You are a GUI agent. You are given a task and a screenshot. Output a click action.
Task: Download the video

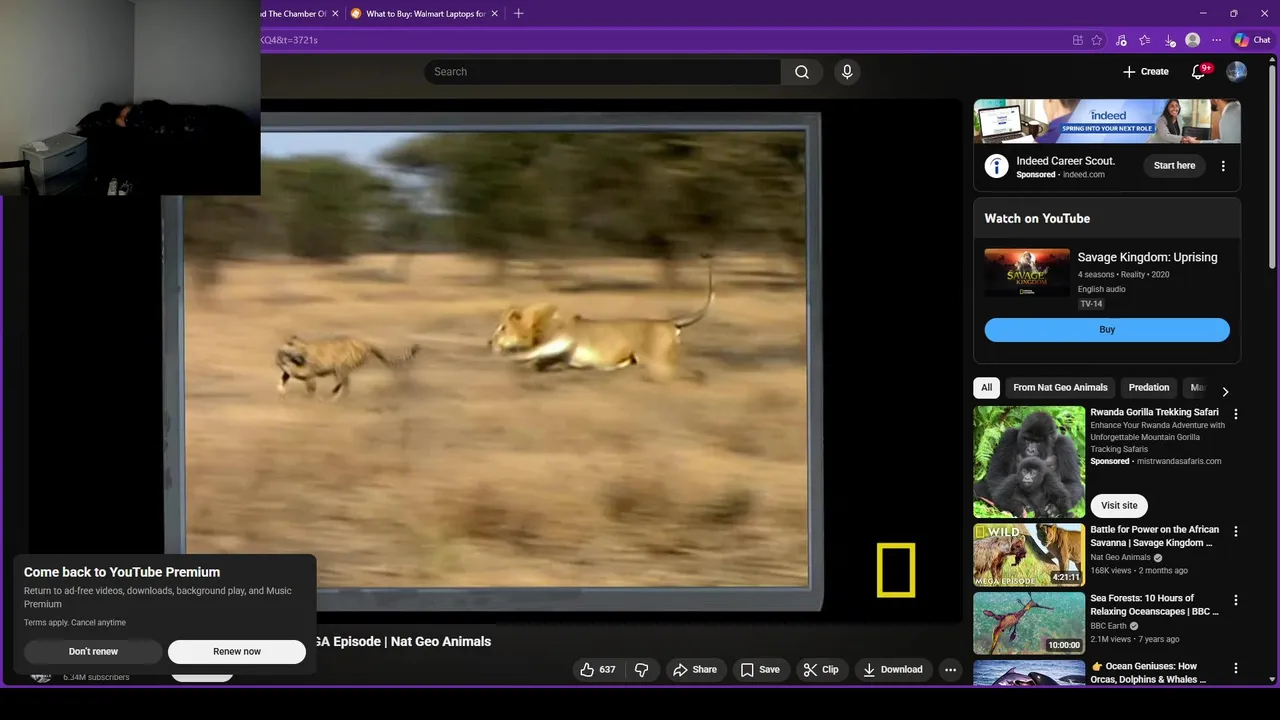(x=893, y=670)
